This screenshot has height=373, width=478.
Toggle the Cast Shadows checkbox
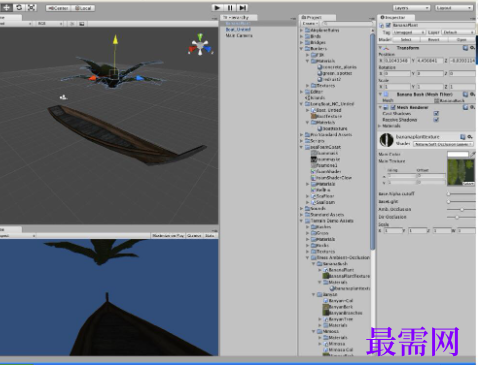(x=436, y=114)
